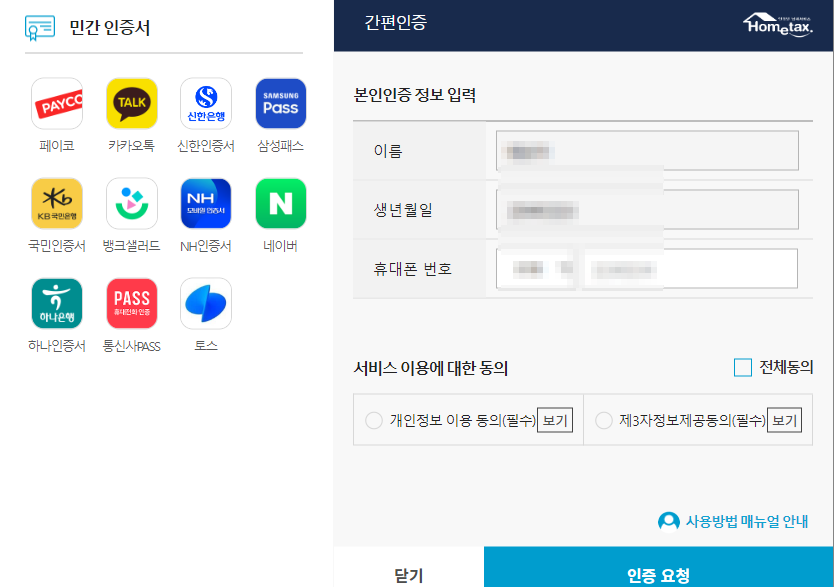Viewport: 834px width, 587px height.
Task: Click the 삼성패스 label
Action: click(281, 146)
